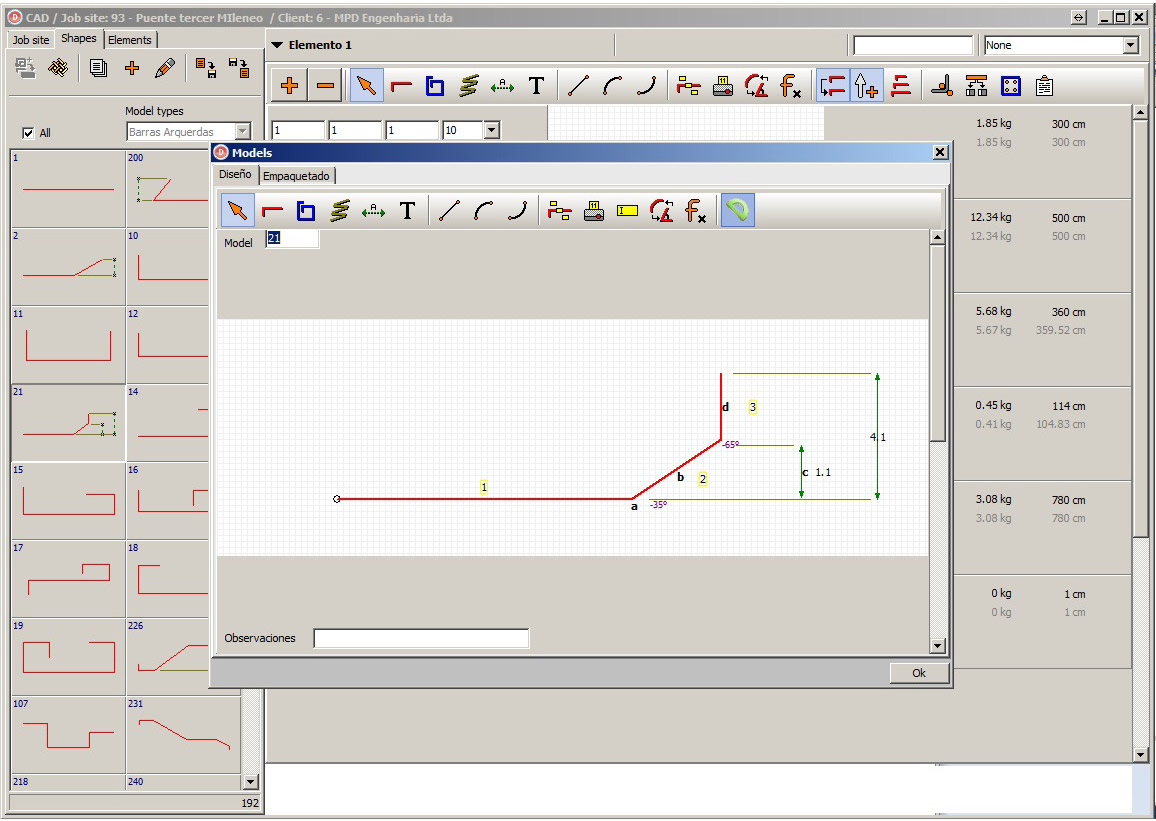Click the blue square four-dots icon in main toolbar
The width and height of the screenshot is (1156, 821).
(1011, 85)
